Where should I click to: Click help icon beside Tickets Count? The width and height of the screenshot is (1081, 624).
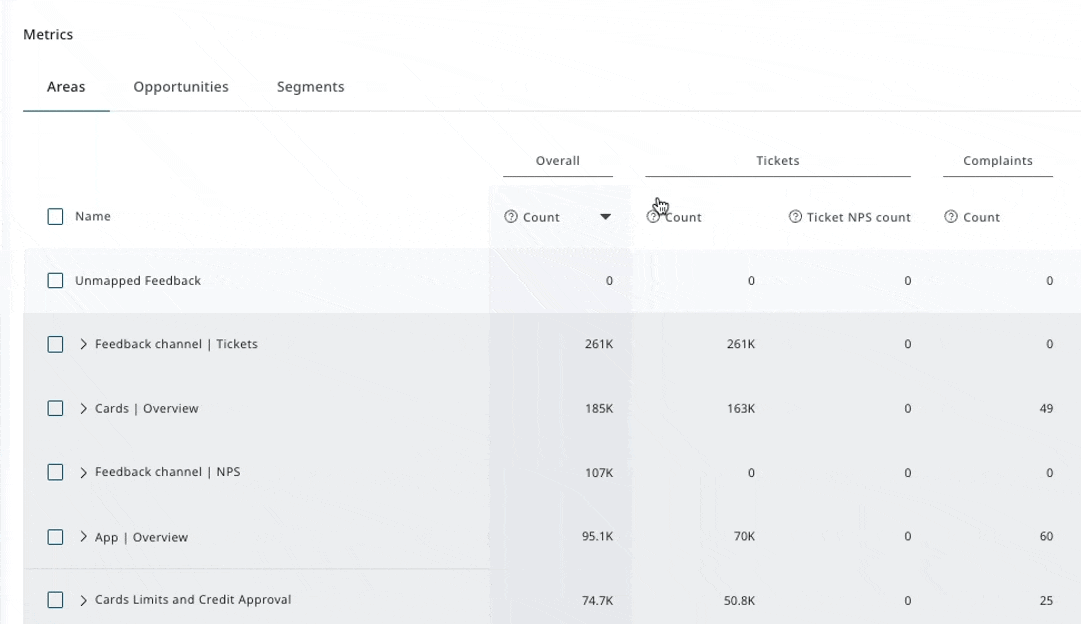coord(653,217)
